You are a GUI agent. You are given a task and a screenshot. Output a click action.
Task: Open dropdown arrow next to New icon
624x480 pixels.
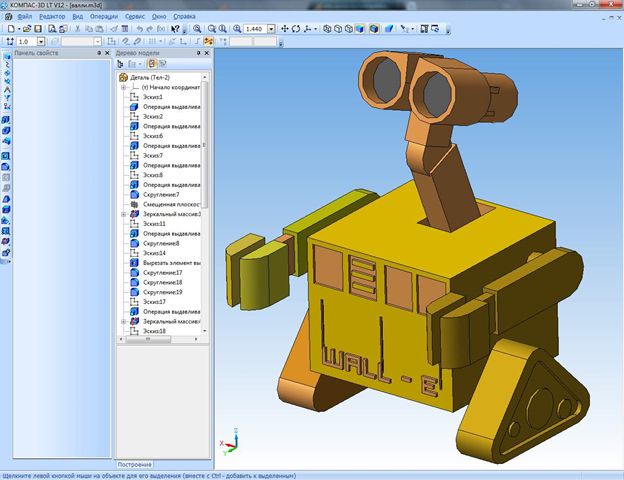point(19,29)
